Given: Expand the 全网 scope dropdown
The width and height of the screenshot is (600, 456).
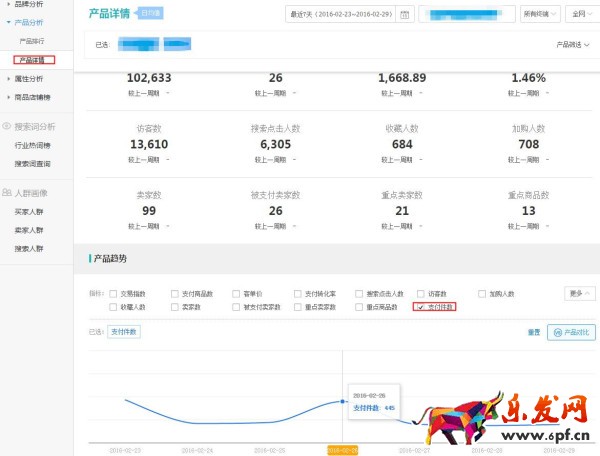Looking at the screenshot, I should pos(578,15).
